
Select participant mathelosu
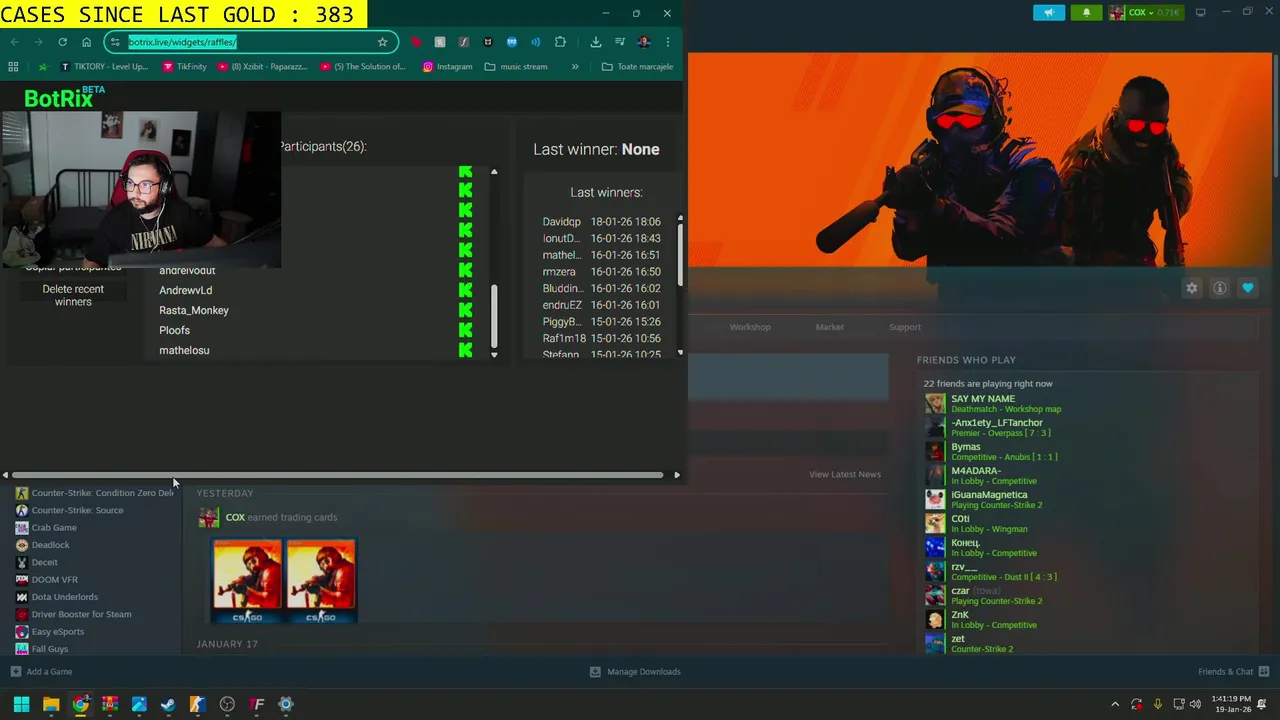pos(184,350)
